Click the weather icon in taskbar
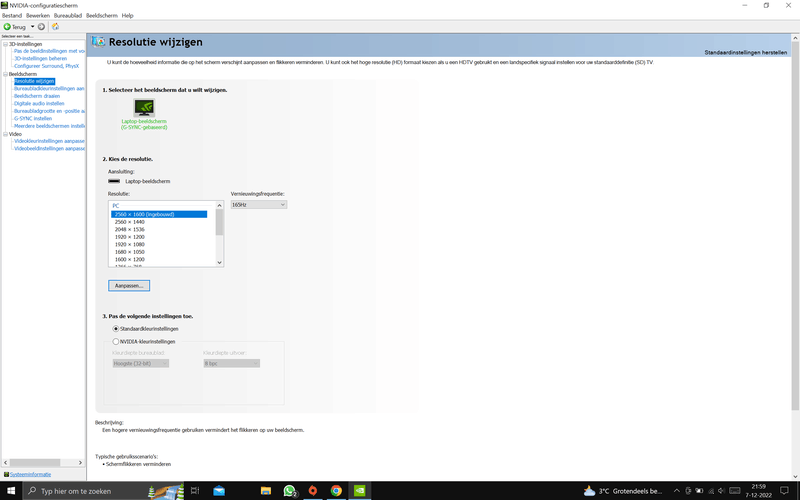The height and width of the screenshot is (500, 800). click(x=589, y=491)
